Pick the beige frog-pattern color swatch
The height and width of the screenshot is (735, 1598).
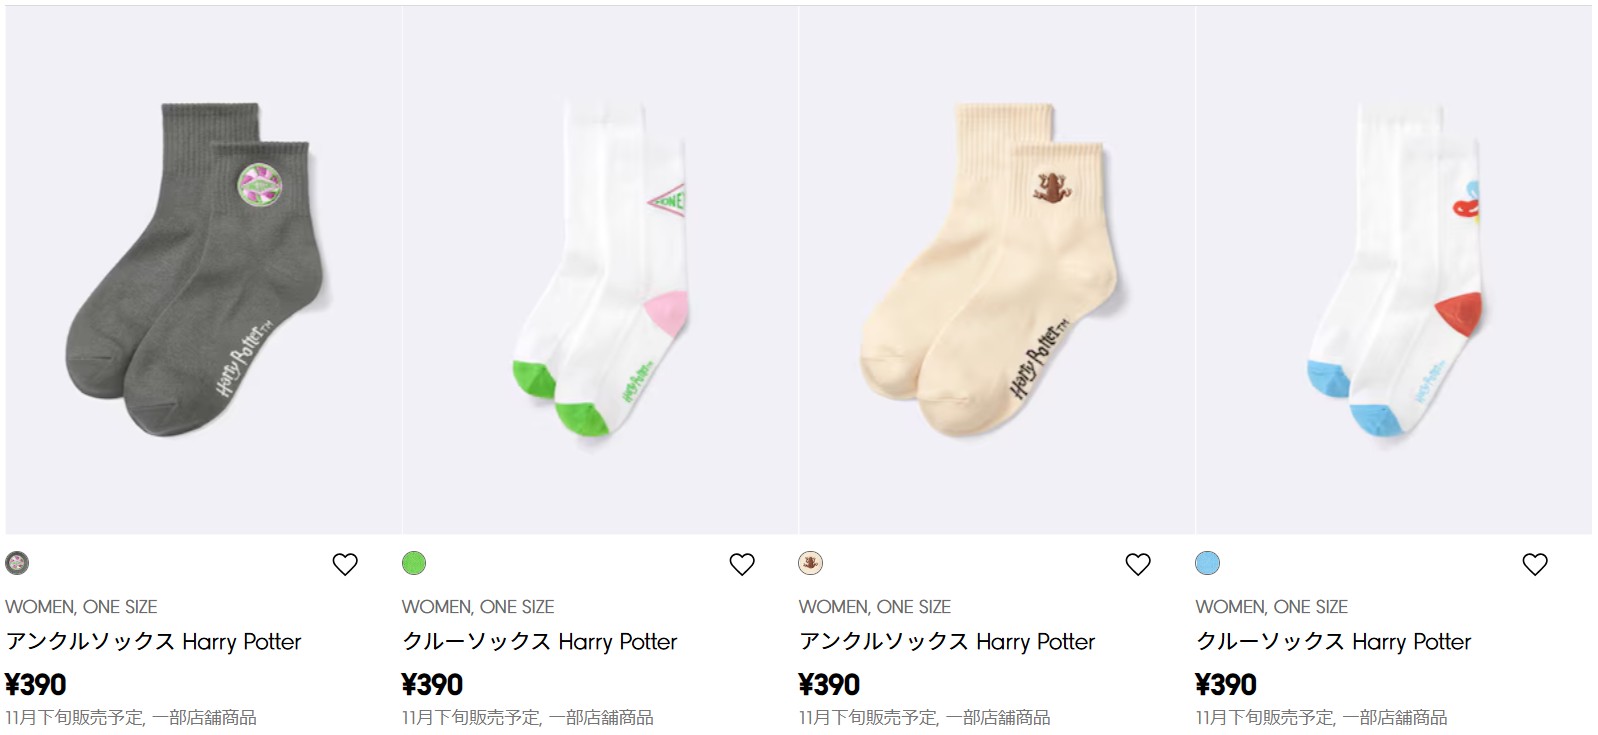click(x=811, y=563)
